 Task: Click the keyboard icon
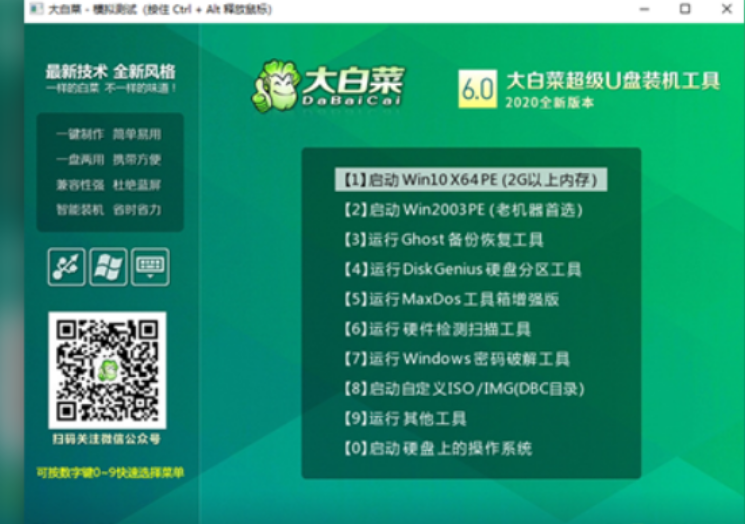150,267
